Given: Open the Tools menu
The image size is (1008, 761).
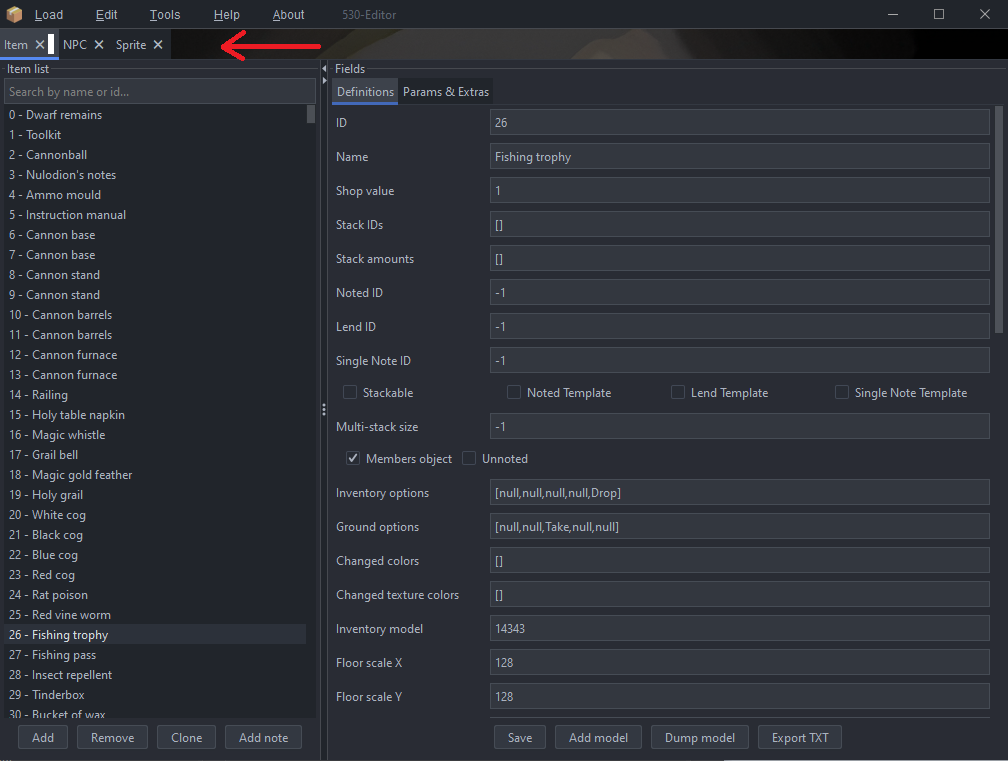Looking at the screenshot, I should tap(165, 15).
